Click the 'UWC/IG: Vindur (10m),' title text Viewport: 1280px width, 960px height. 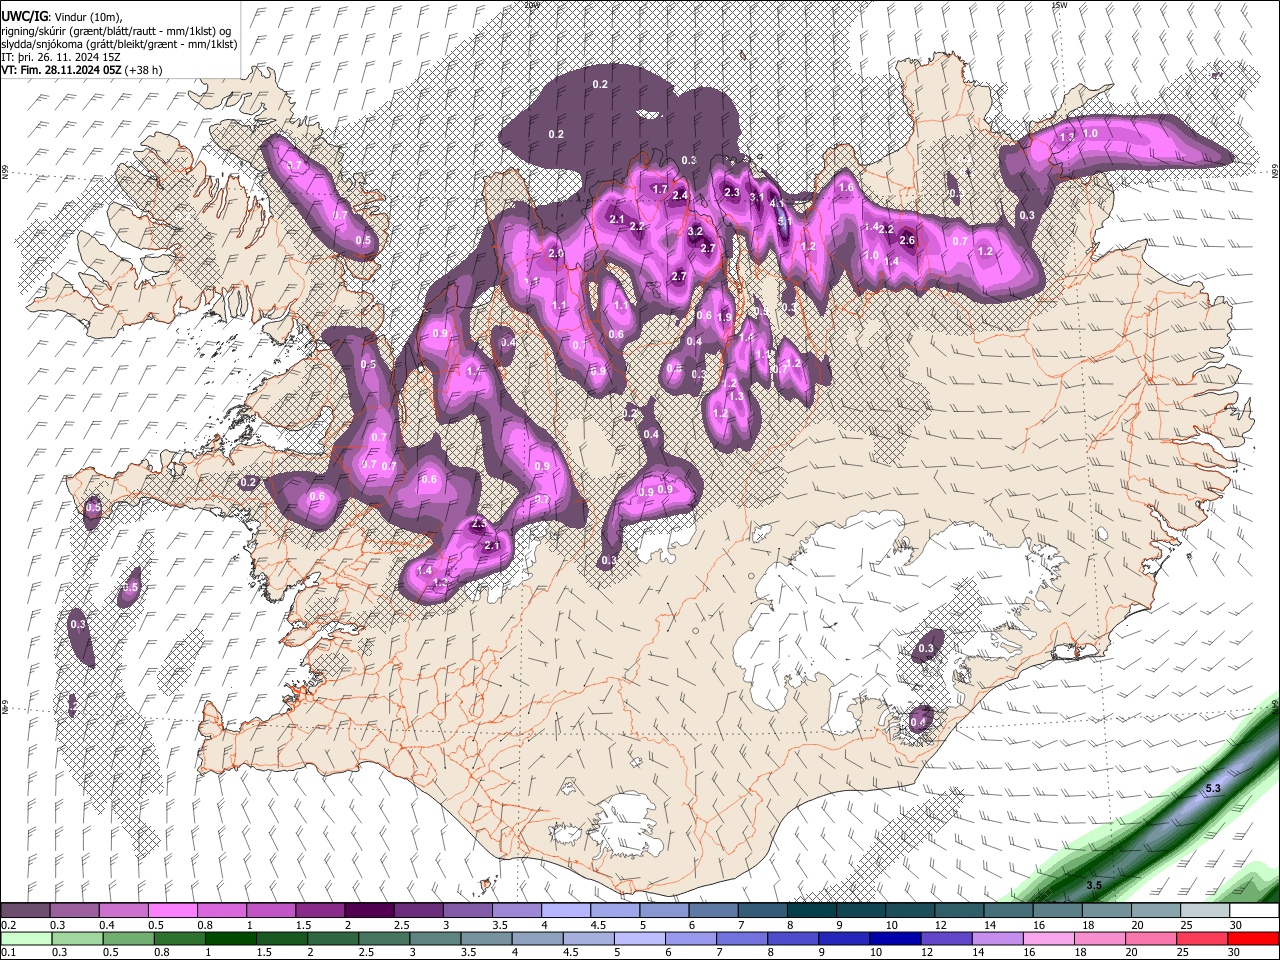(x=62, y=17)
